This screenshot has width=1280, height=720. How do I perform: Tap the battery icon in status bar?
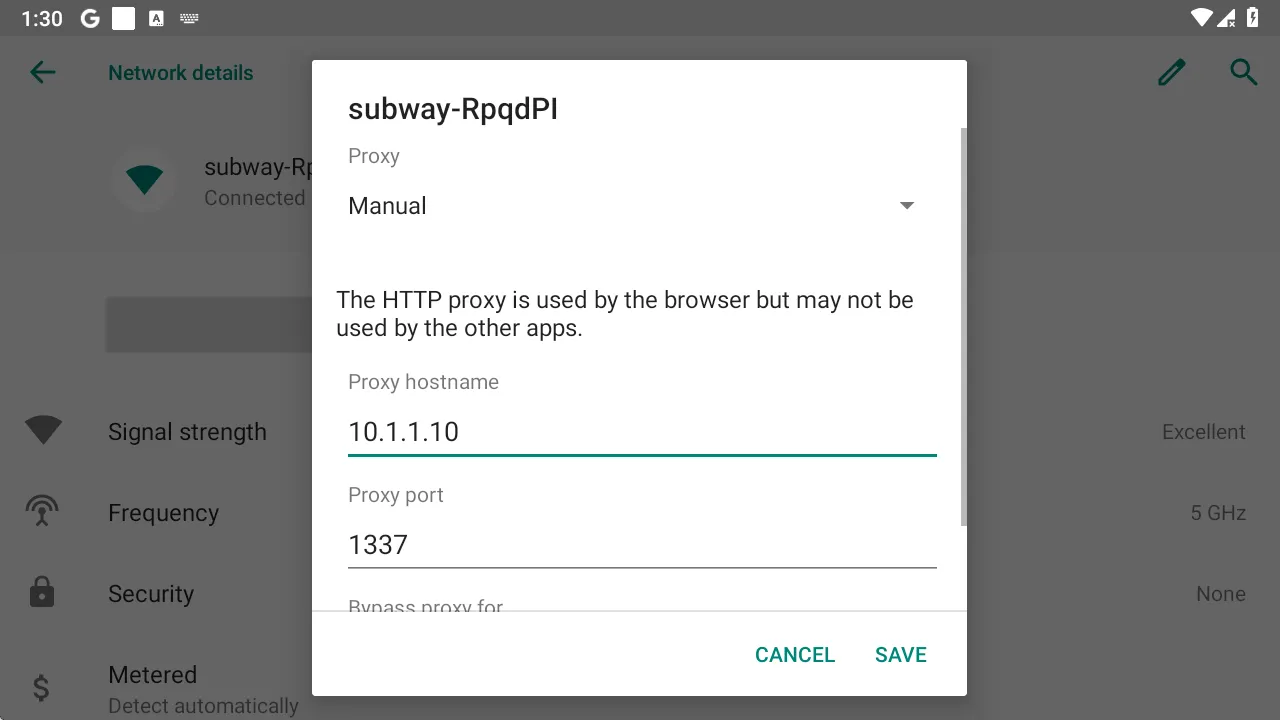pyautogui.click(x=1253, y=17)
